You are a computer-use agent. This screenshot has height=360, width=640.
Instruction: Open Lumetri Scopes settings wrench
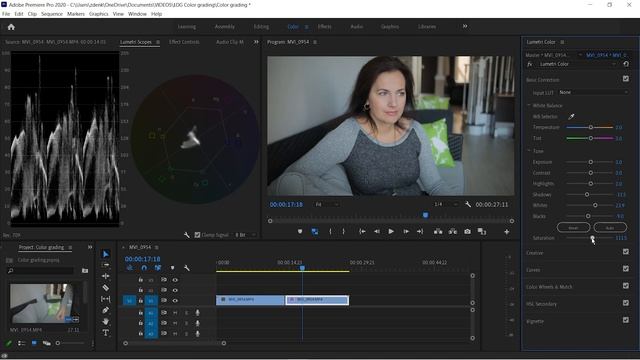pyautogui.click(x=187, y=235)
